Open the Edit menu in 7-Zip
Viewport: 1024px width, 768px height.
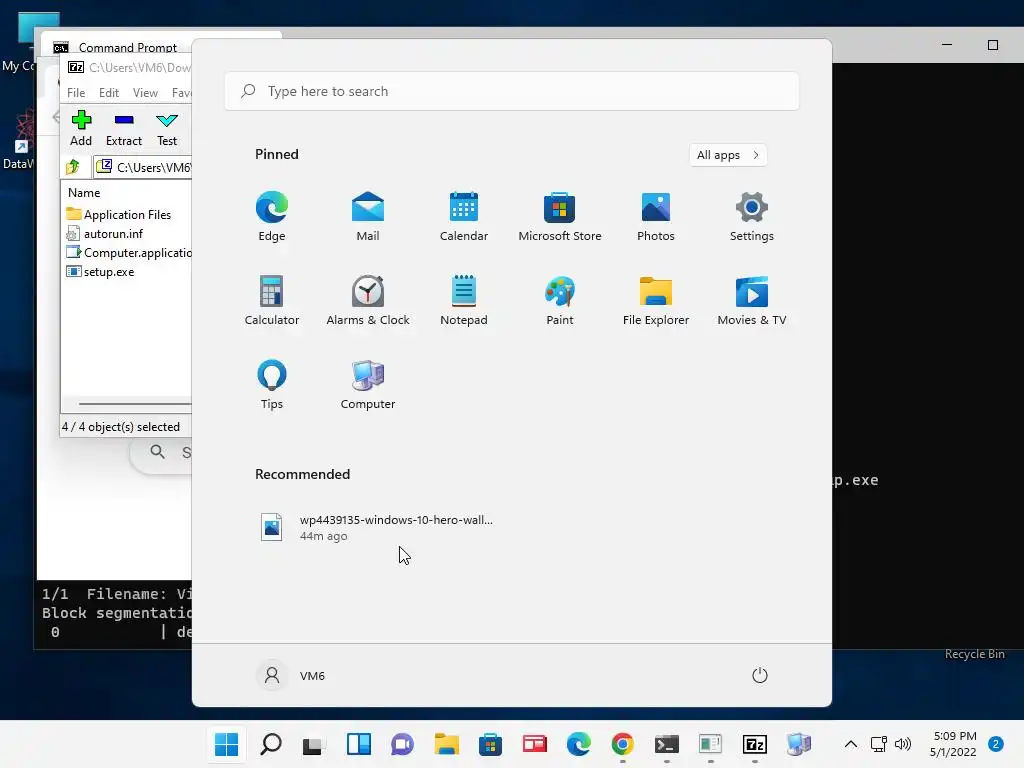108,93
